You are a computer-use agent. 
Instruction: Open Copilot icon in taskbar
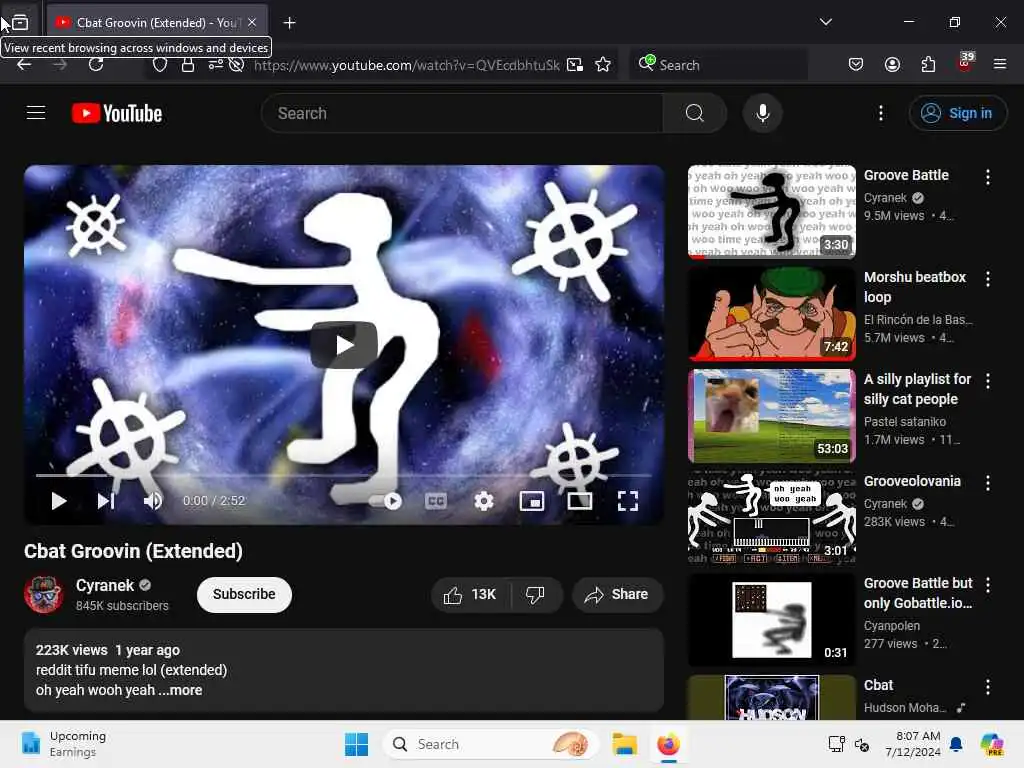[992, 744]
